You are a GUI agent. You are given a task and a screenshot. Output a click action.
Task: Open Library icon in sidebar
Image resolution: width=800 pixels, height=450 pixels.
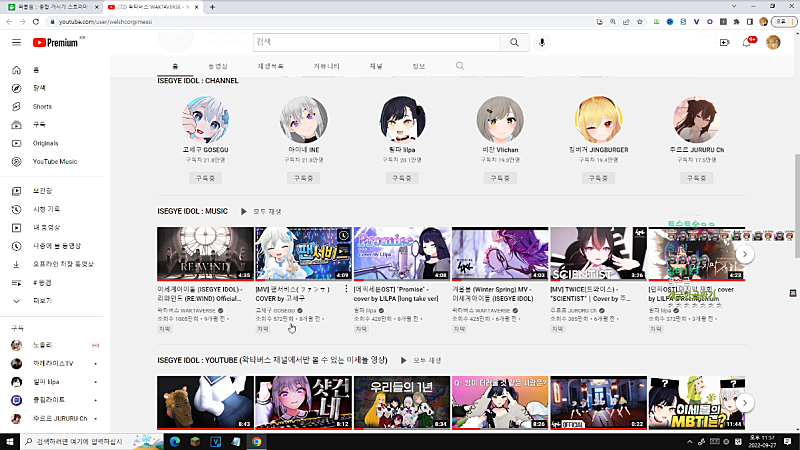click(x=16, y=191)
